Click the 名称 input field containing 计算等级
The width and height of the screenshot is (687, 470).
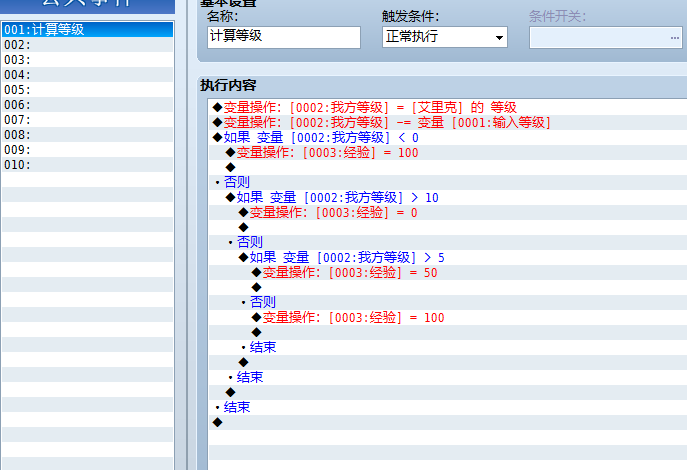[x=283, y=37]
